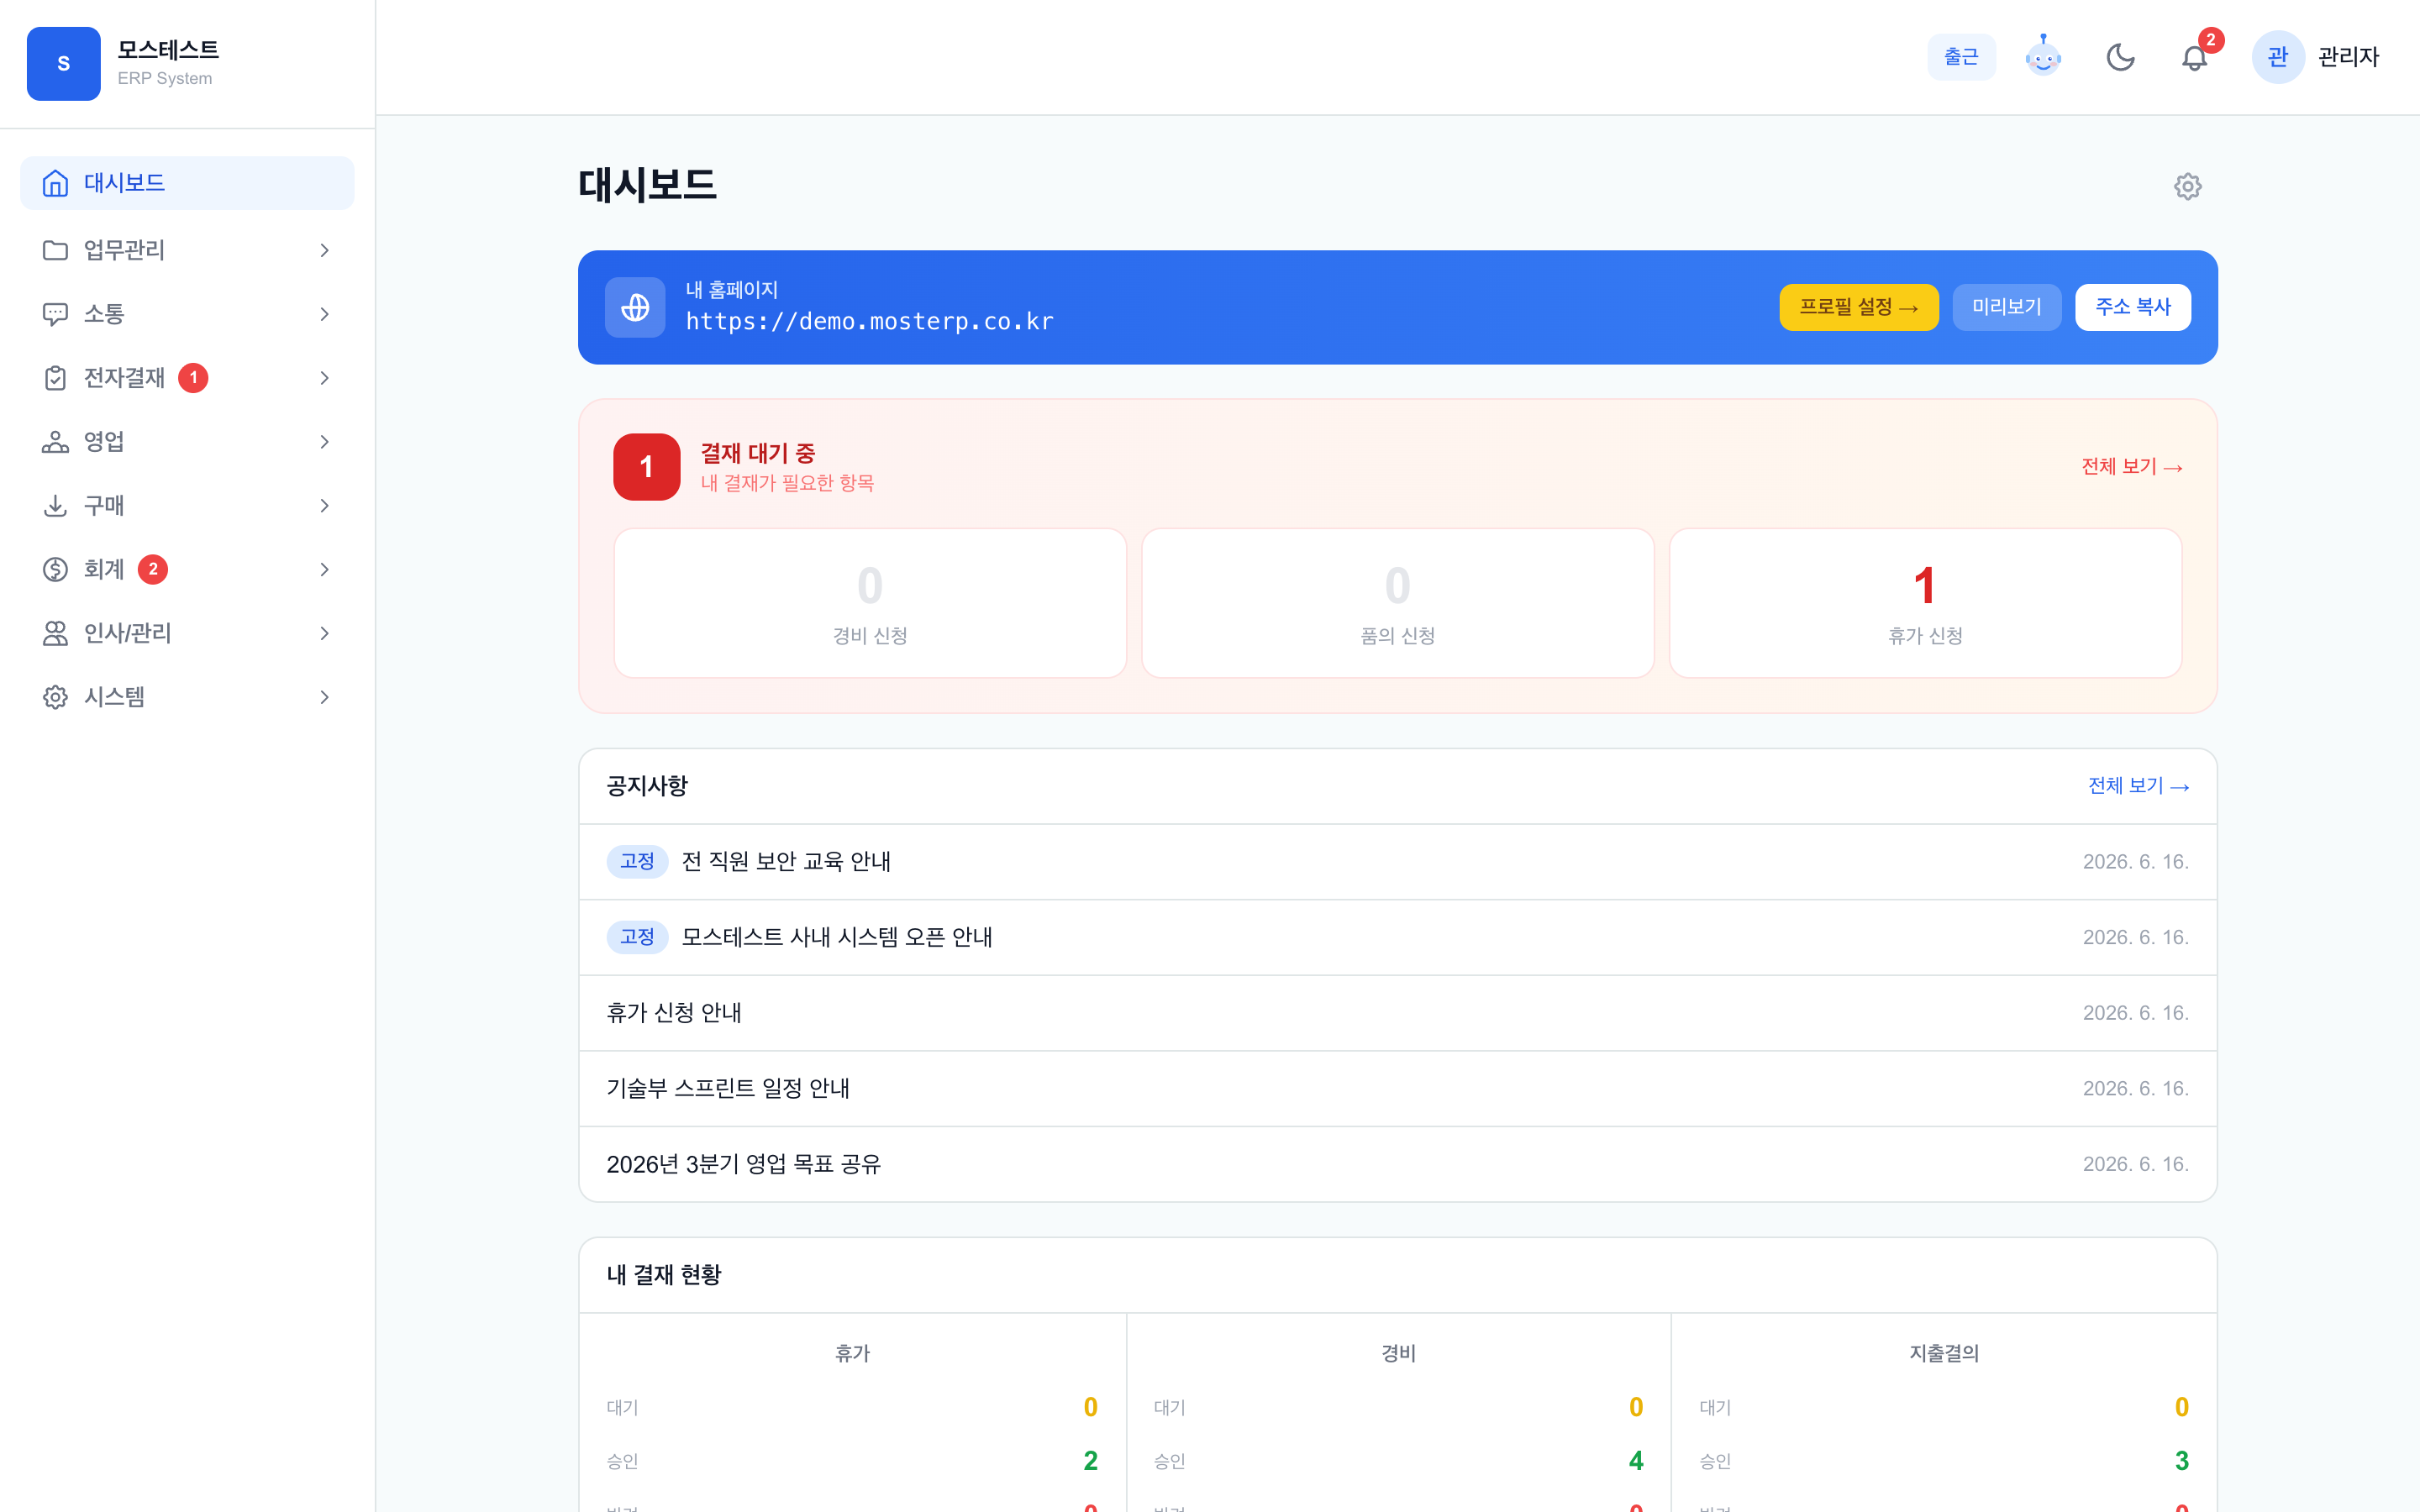Screen dimensions: 2420x1512
Task: Select 대시보드 in the sidebar
Action: tap(187, 183)
